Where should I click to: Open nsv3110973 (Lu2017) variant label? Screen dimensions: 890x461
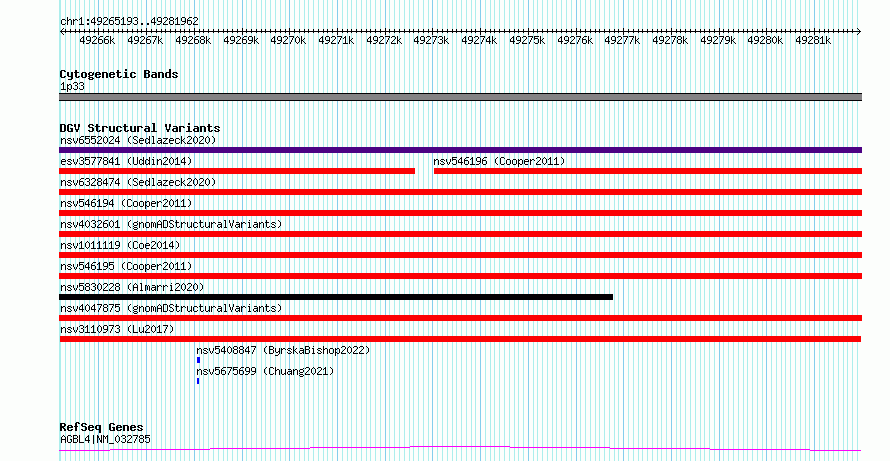coord(117,329)
